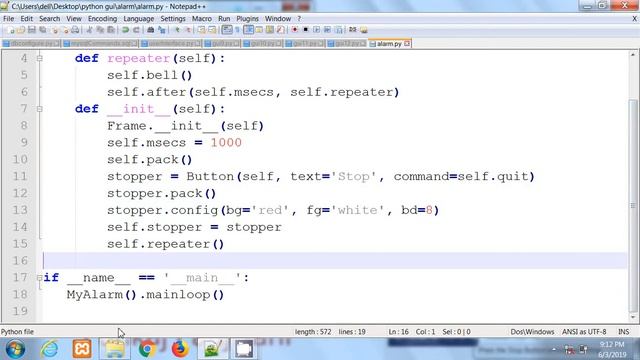Toggle INS mode in the status bar

623,332
